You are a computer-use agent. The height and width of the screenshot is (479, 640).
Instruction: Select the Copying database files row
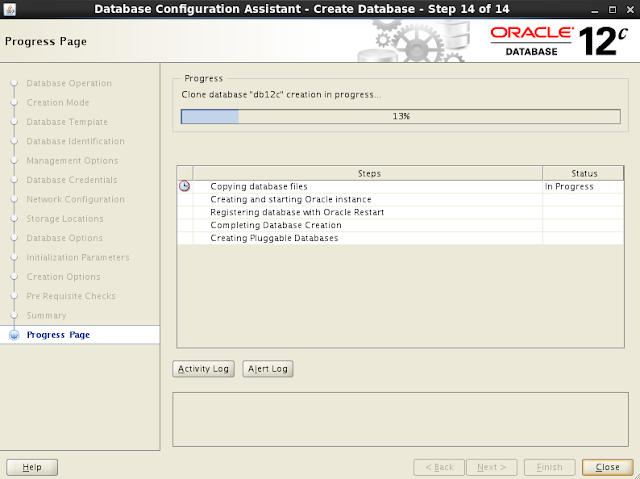pos(400,186)
